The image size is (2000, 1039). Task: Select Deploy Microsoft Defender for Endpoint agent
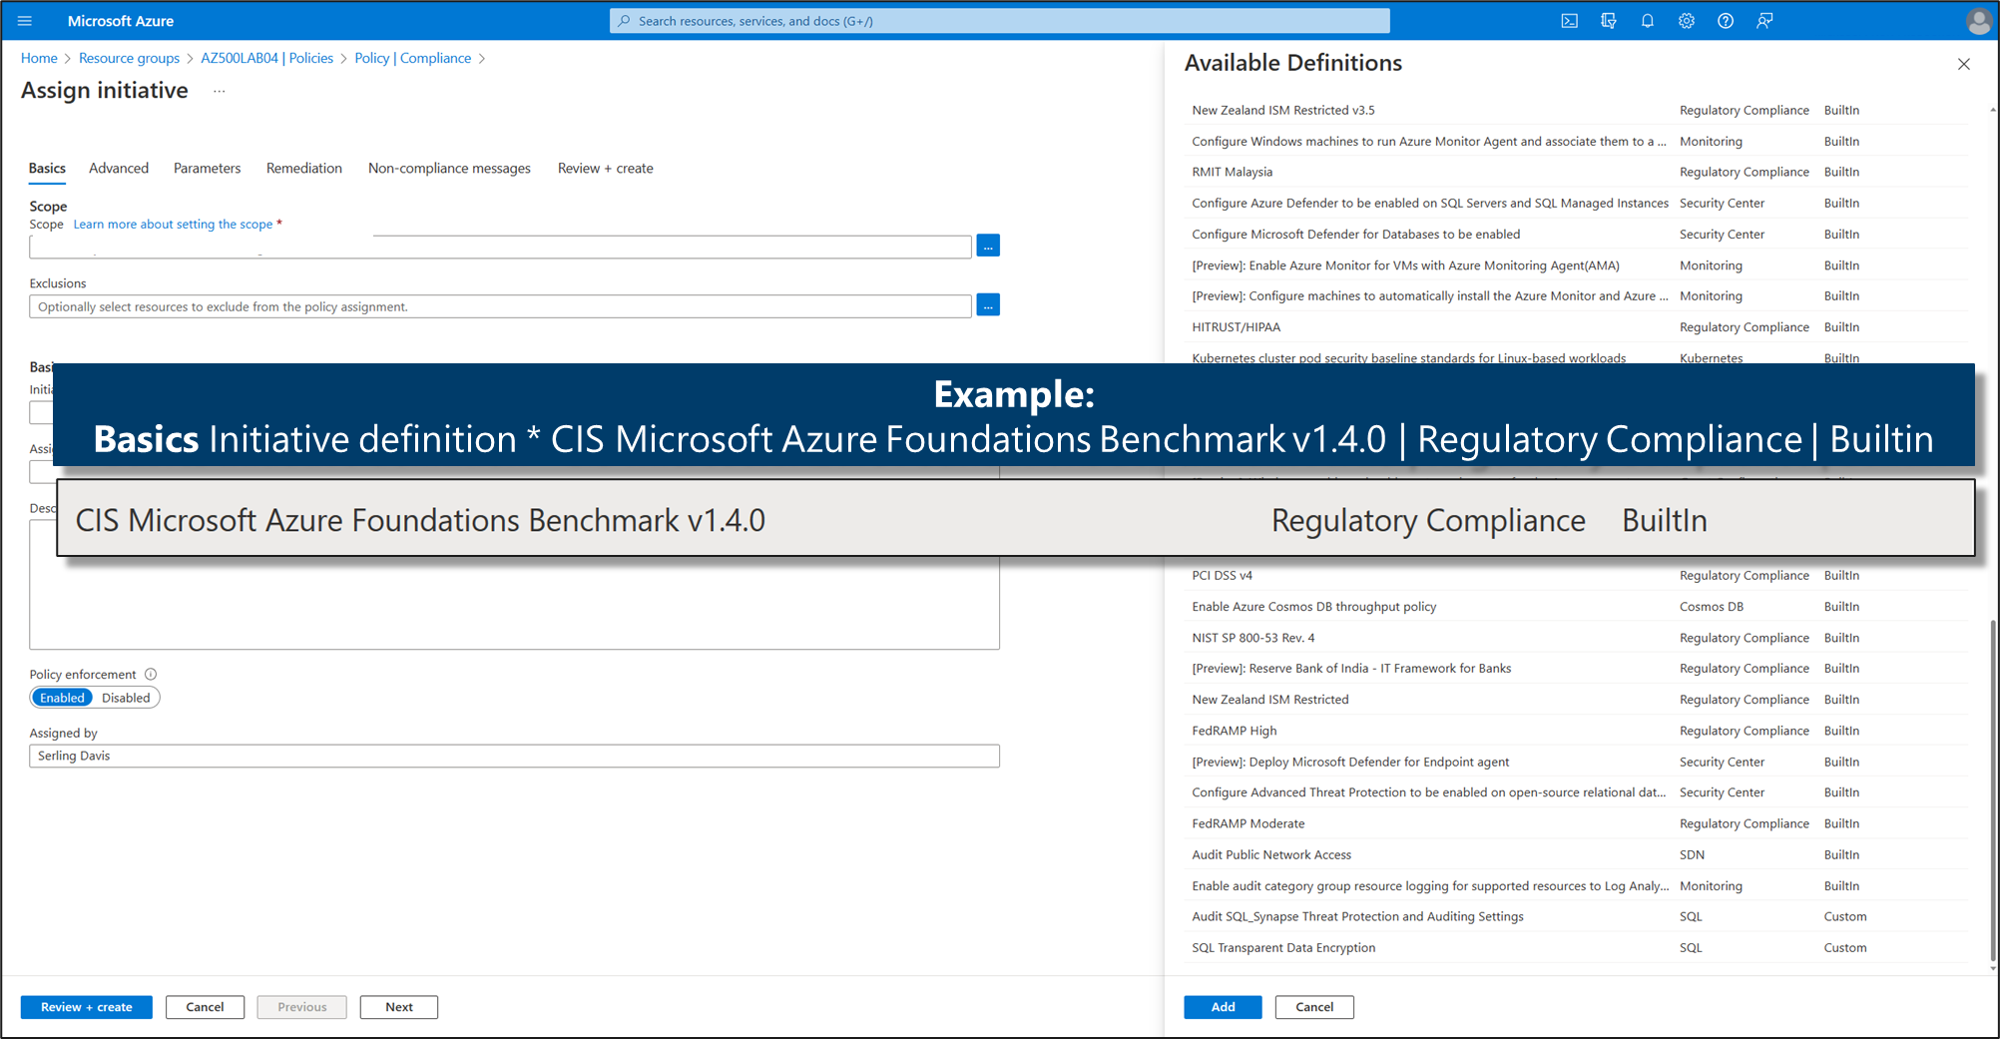[x=1576, y=762]
